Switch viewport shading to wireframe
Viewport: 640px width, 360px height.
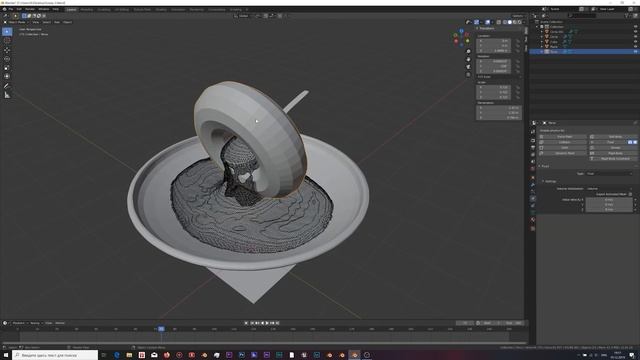click(505, 22)
